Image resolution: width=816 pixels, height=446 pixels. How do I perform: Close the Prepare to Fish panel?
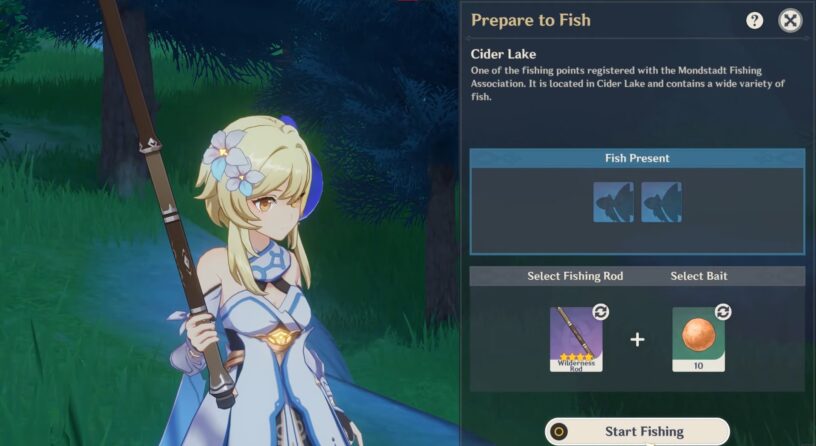point(790,21)
